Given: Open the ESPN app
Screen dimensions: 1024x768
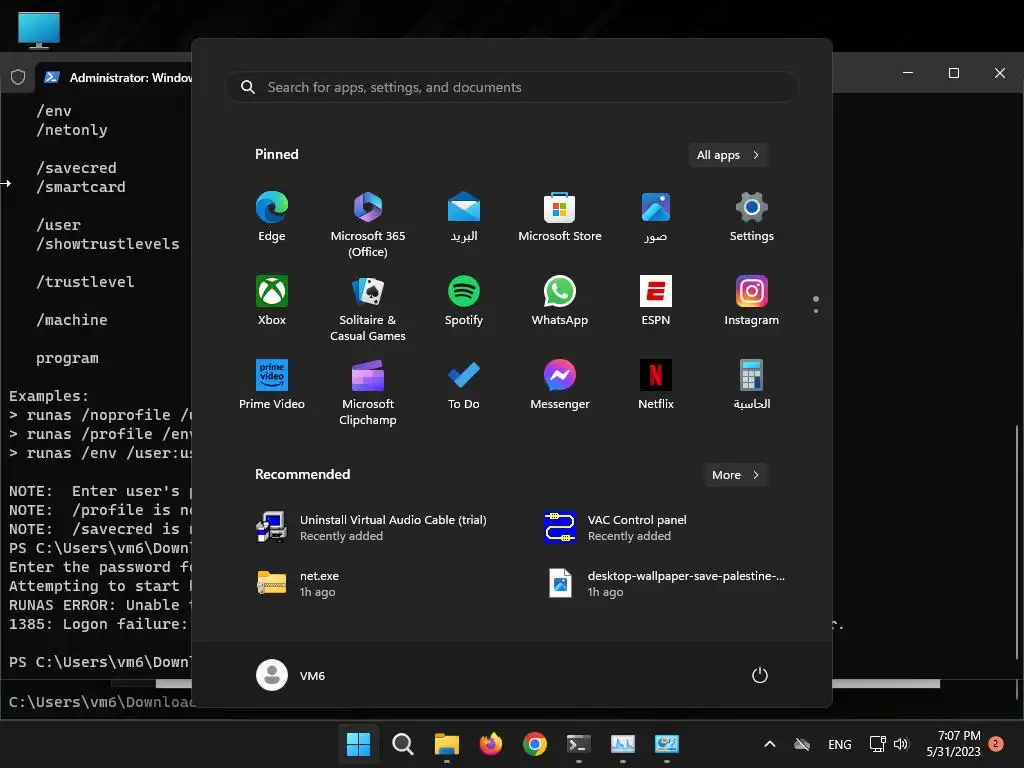Looking at the screenshot, I should pyautogui.click(x=656, y=300).
